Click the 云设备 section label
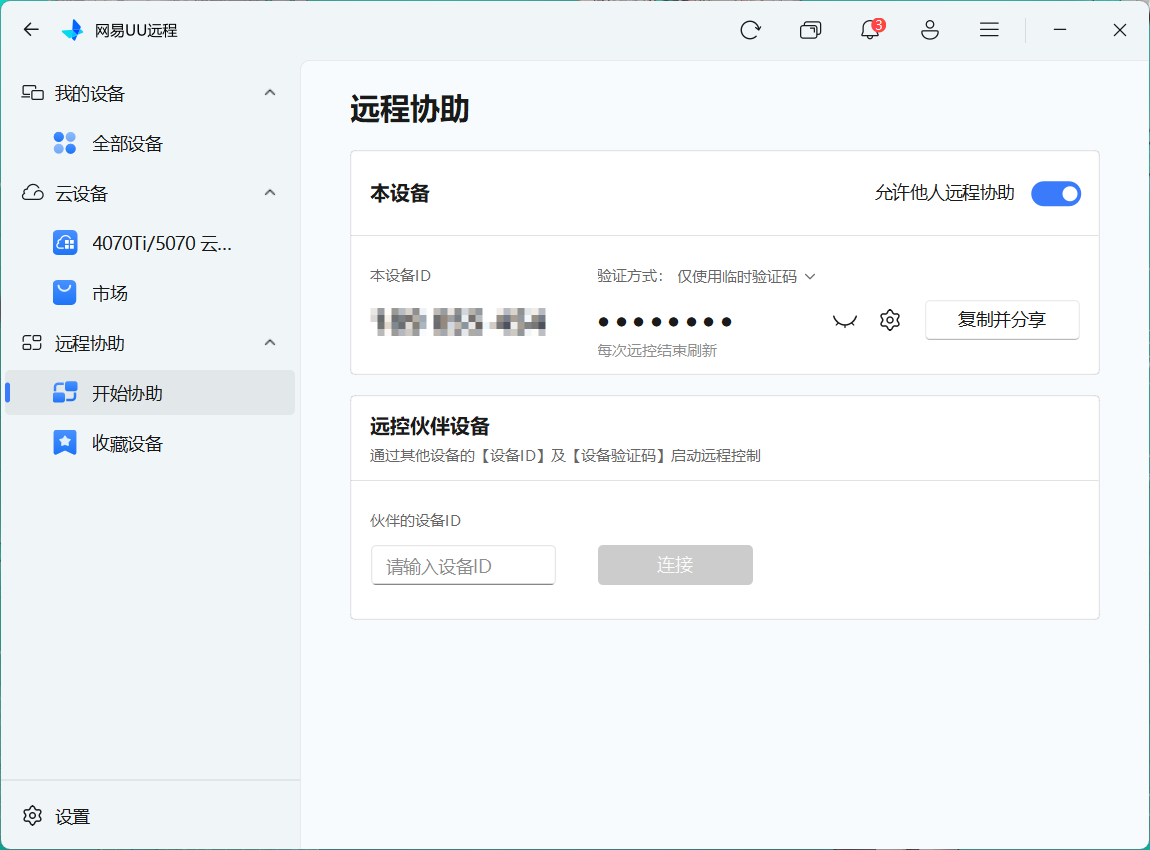 81,194
